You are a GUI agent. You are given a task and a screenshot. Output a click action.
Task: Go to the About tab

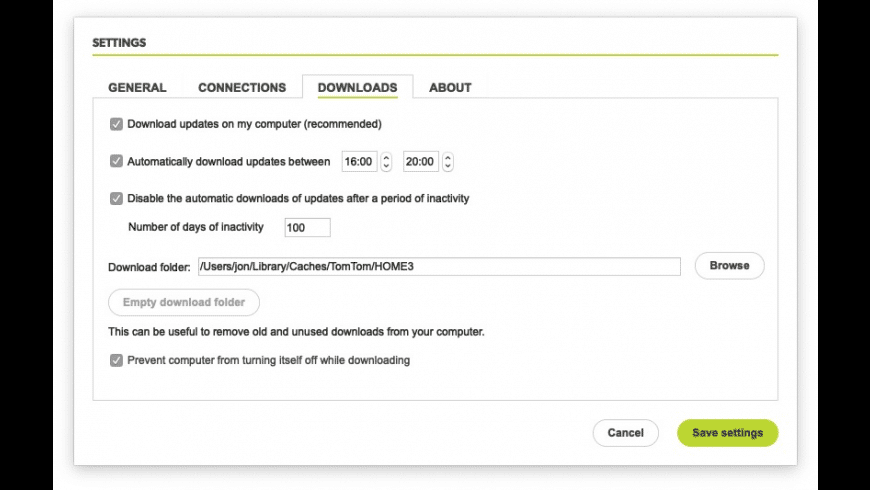tap(450, 88)
